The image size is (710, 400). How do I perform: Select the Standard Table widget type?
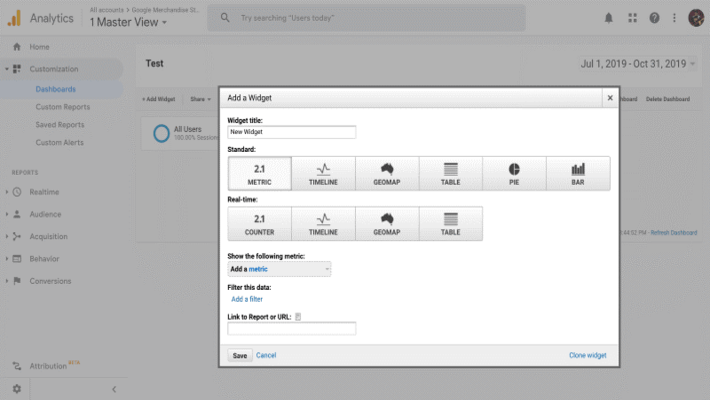pyautogui.click(x=451, y=174)
